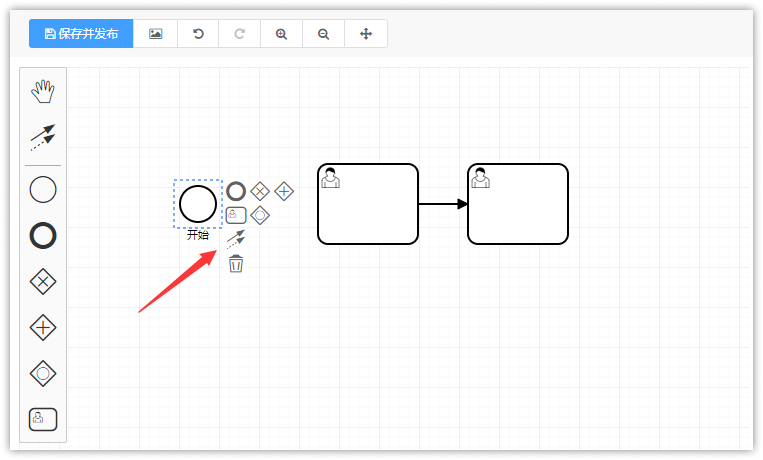Create a user task from the palette
The width and height of the screenshot is (763, 460).
[x=43, y=419]
